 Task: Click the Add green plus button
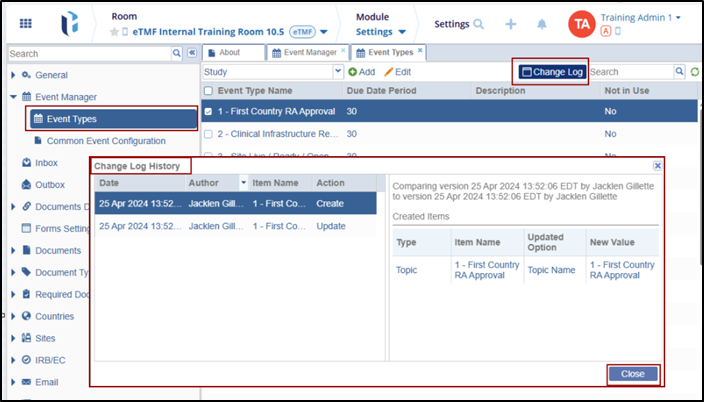coord(361,72)
